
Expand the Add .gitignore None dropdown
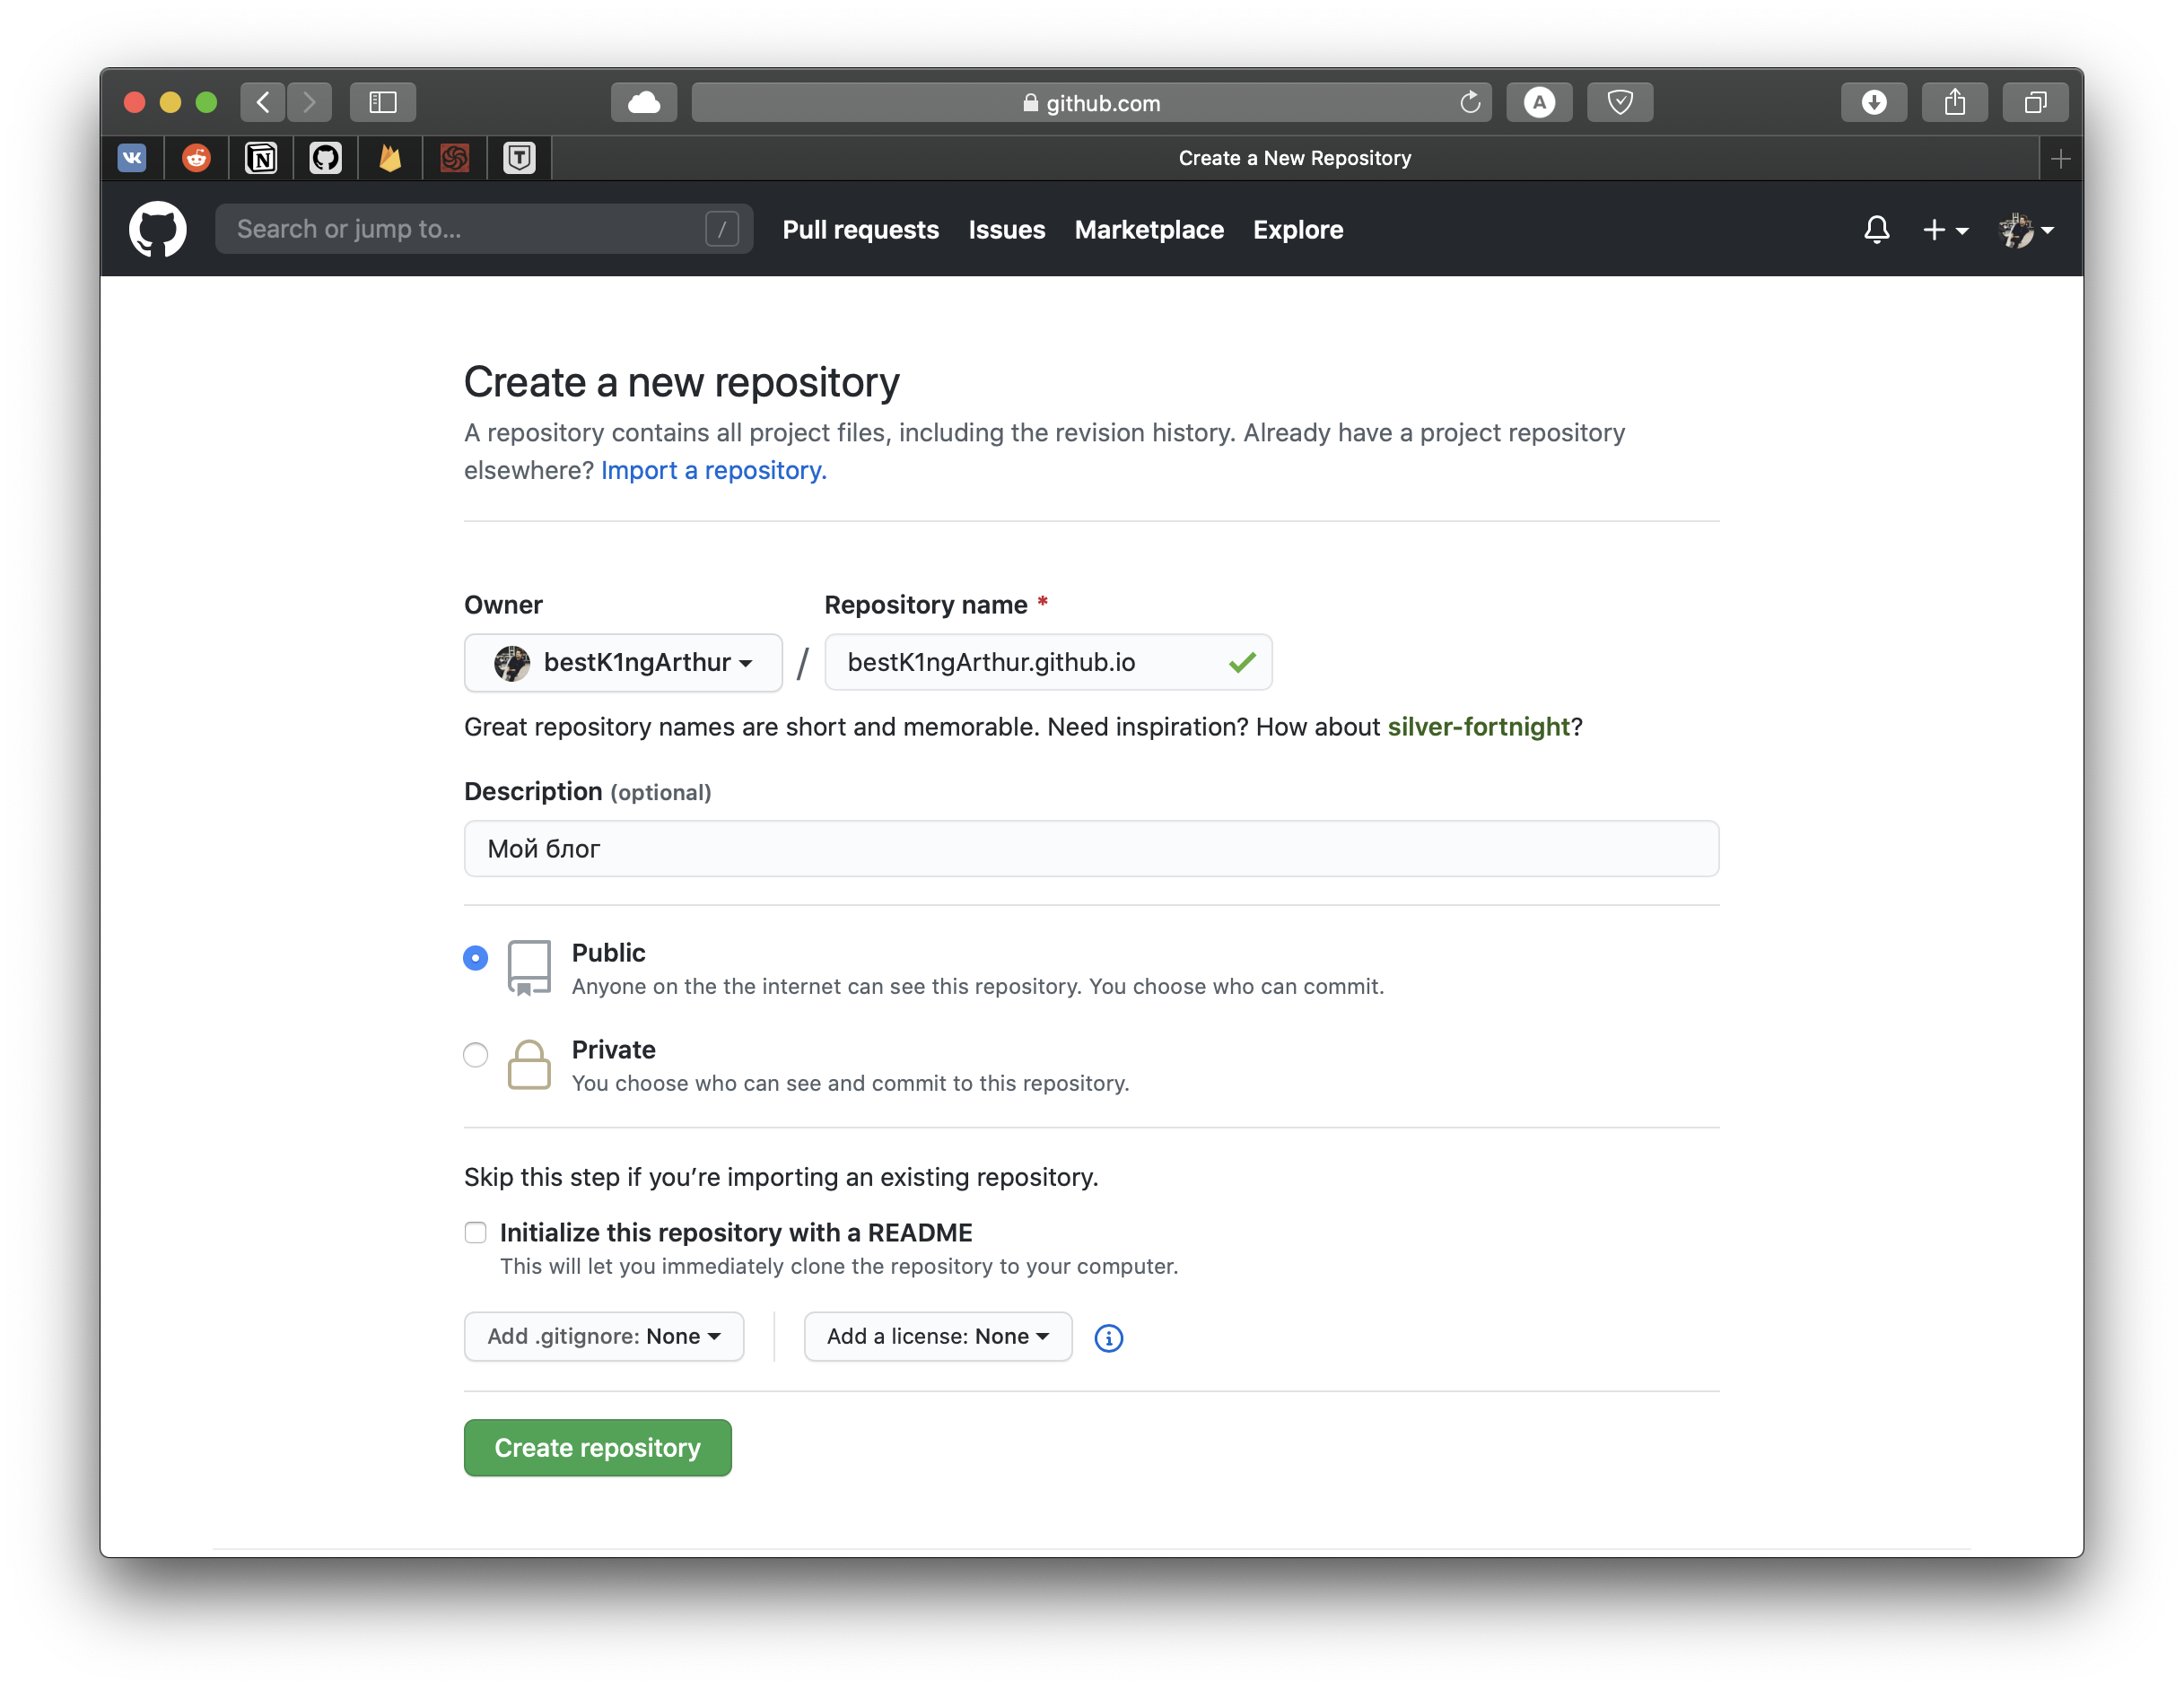(601, 1336)
